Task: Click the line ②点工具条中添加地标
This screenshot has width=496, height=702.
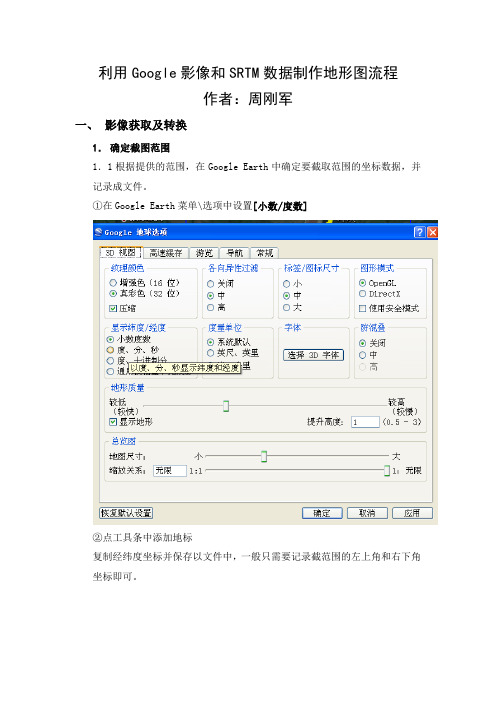Action: point(142,537)
